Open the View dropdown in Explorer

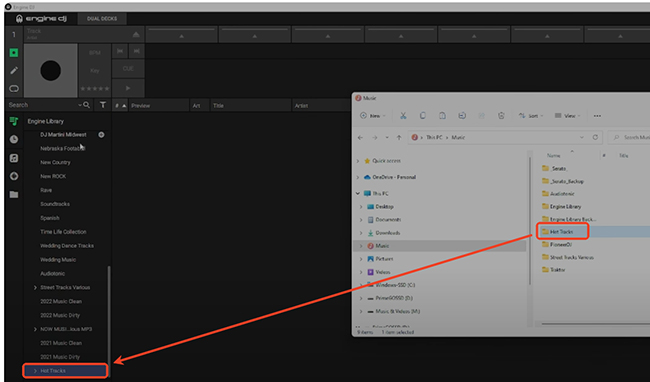[x=568, y=116]
